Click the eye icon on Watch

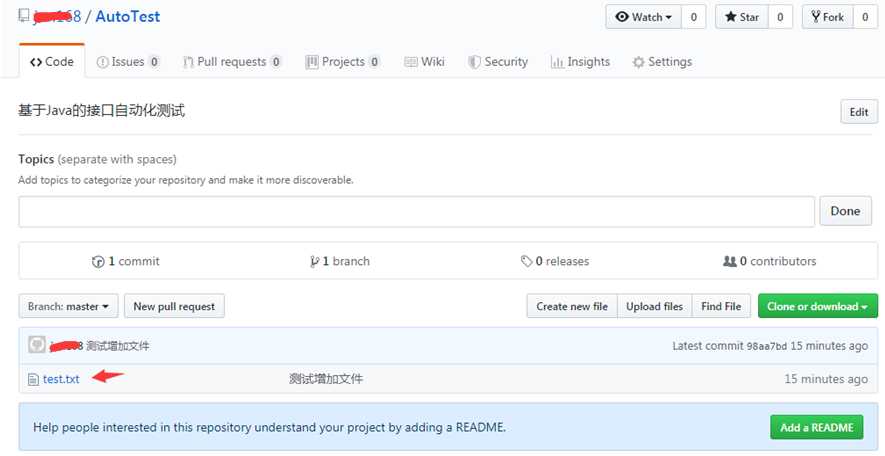(622, 17)
